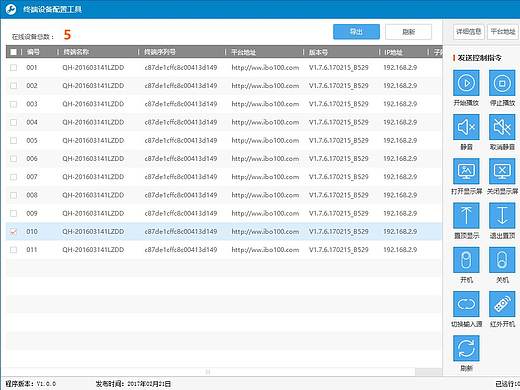
Task: Click the 打开显示屏 screen-on icon
Action: [466, 171]
